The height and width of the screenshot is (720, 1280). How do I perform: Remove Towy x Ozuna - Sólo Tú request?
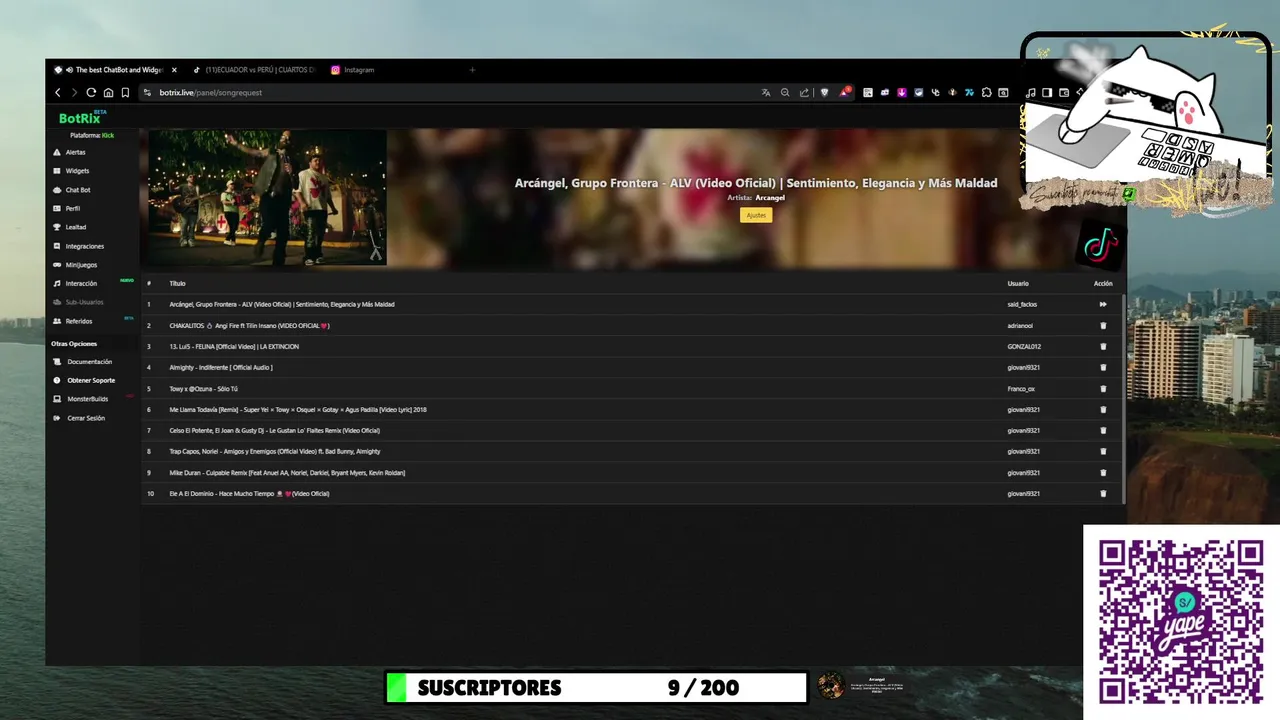coord(1103,388)
